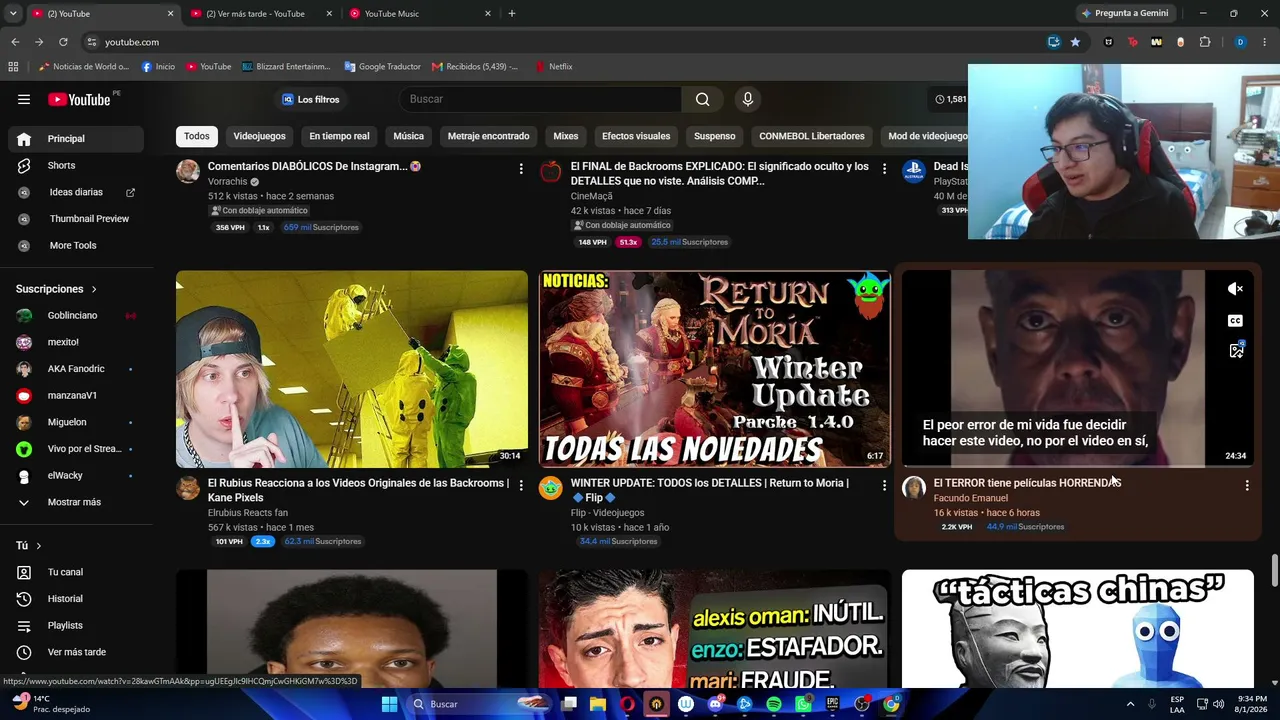The width and height of the screenshot is (1280, 720).
Task: Expand Suscripciones section
Action: click(57, 289)
